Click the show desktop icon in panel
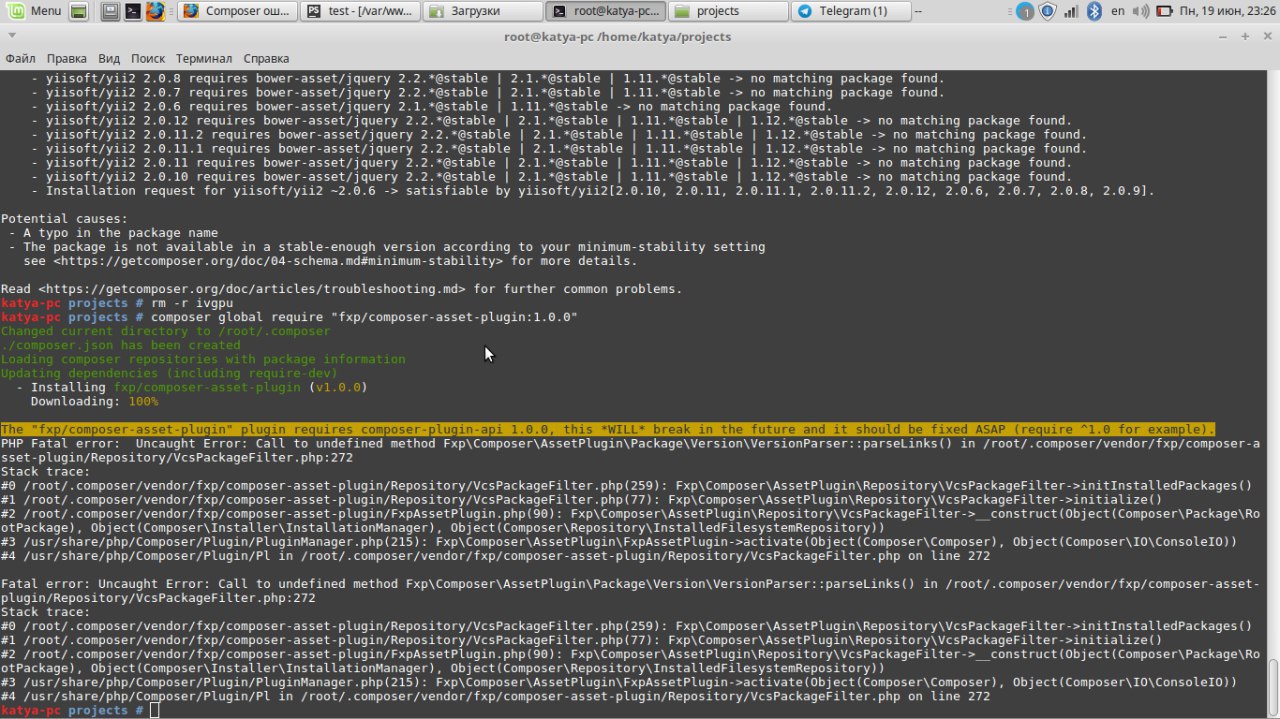This screenshot has width=1280, height=719. tap(79, 12)
